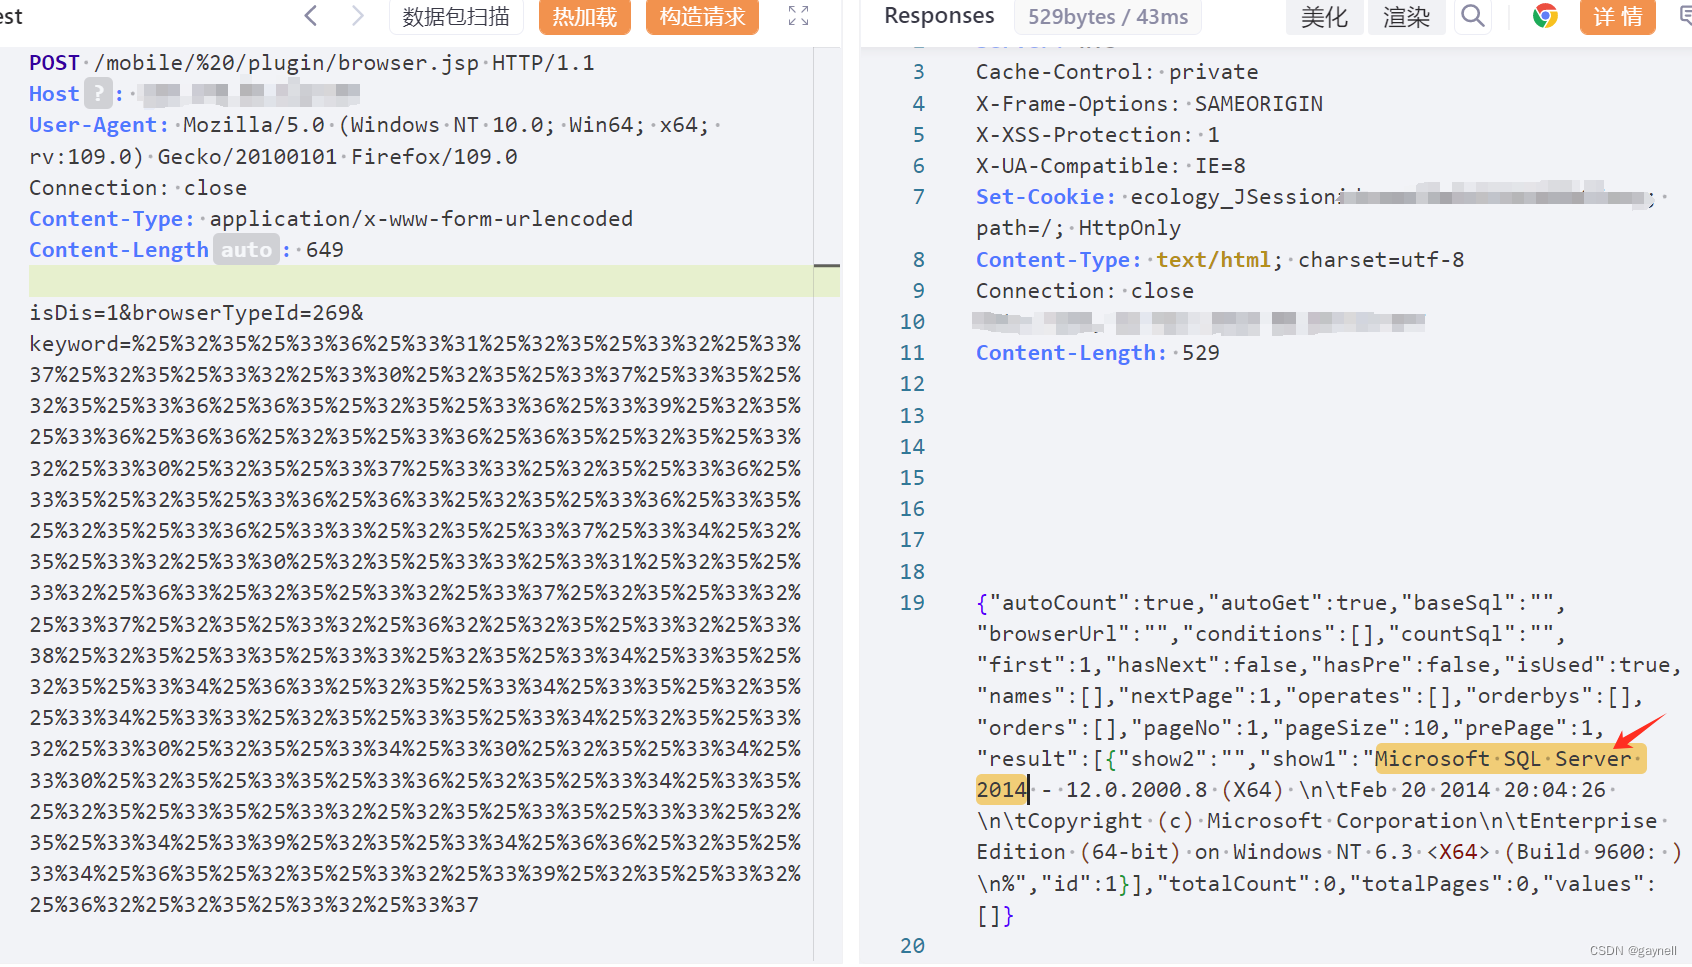Click the auto tag next to Content-Length
The width and height of the screenshot is (1692, 967).
(246, 250)
